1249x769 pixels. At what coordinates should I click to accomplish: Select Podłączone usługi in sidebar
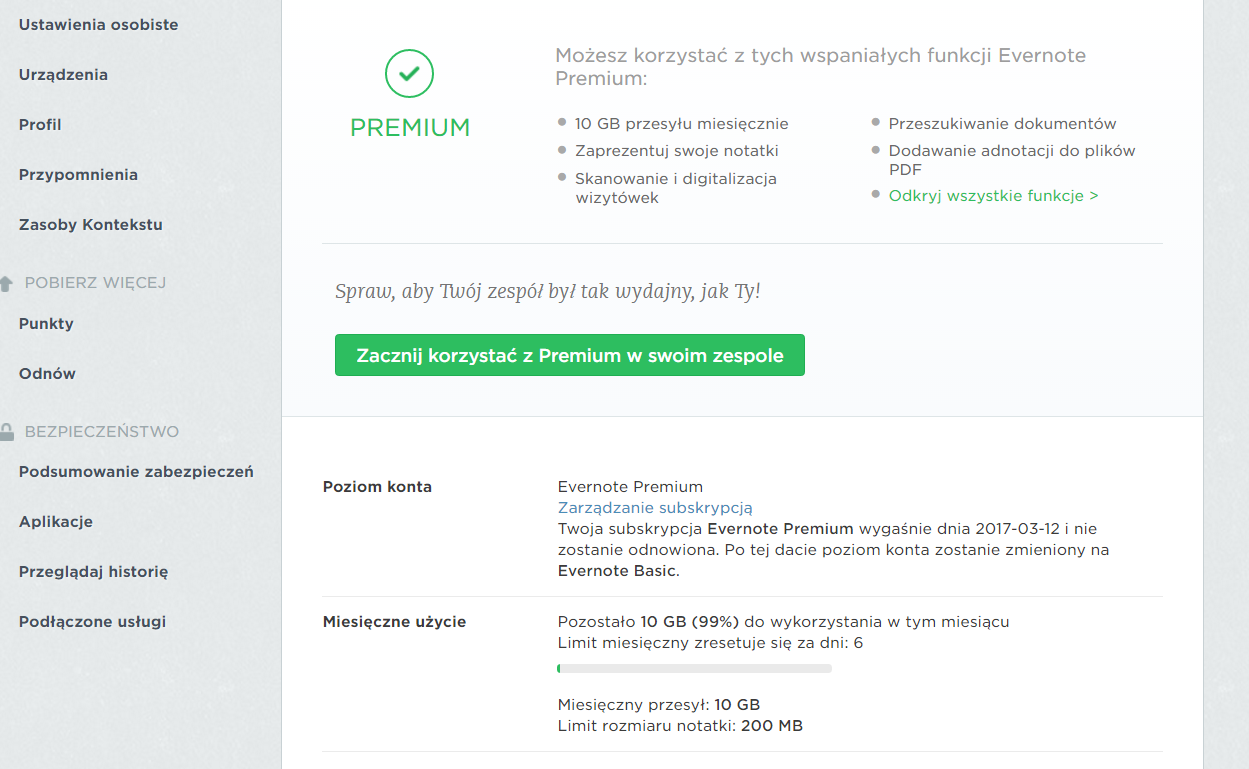tap(92, 622)
